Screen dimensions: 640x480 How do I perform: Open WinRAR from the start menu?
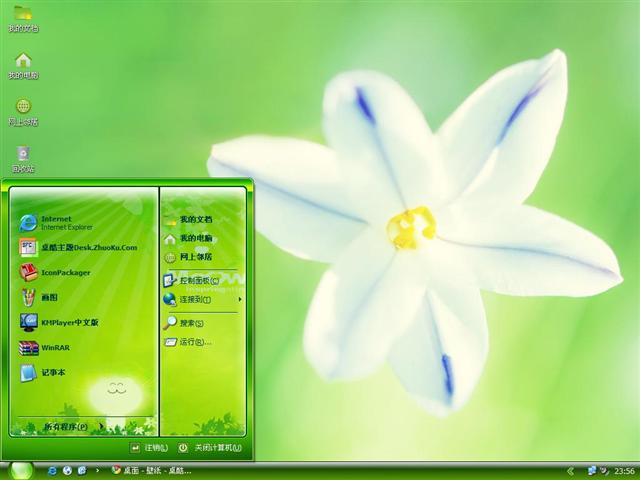[45, 347]
